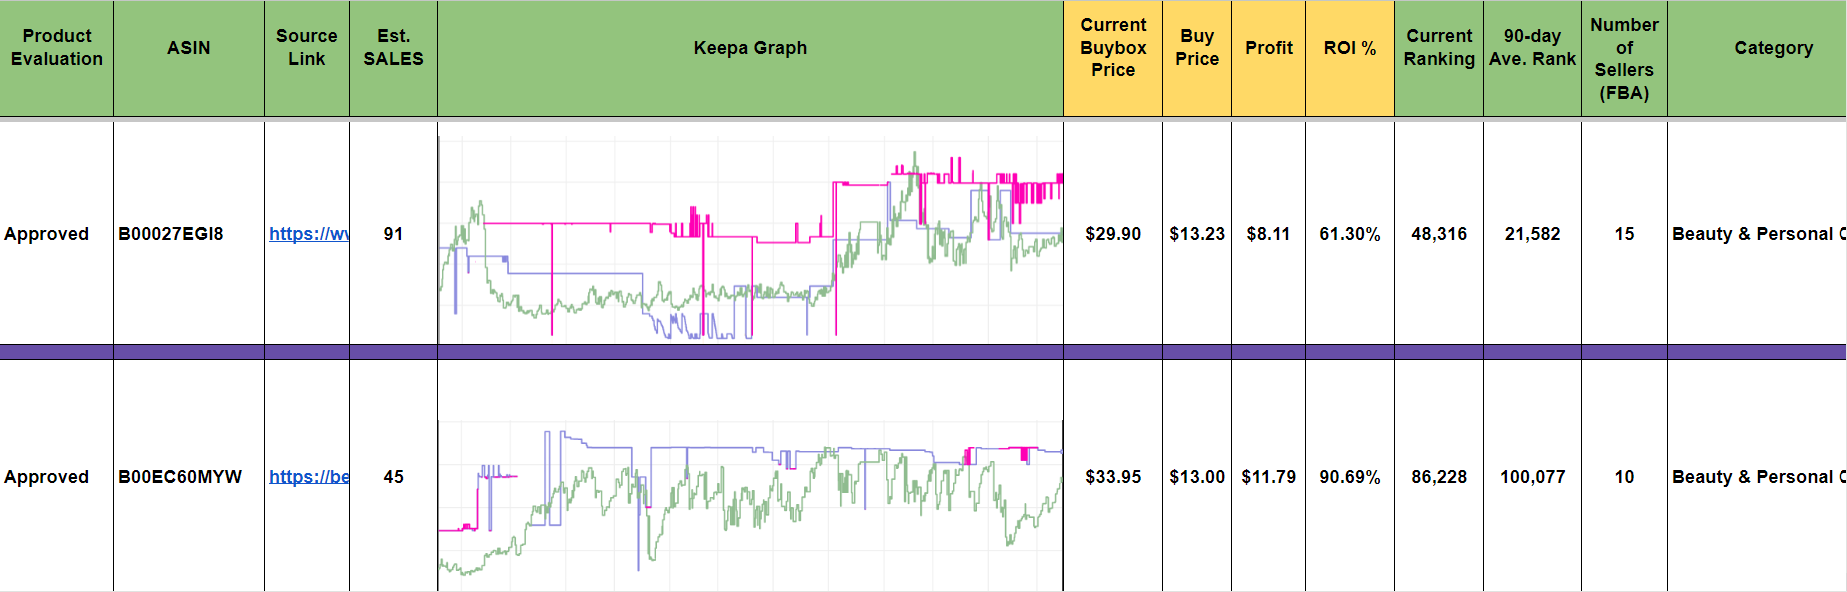Select the Number of Sellers (FBA) header
This screenshot has height=592, width=1847.
point(1624,59)
